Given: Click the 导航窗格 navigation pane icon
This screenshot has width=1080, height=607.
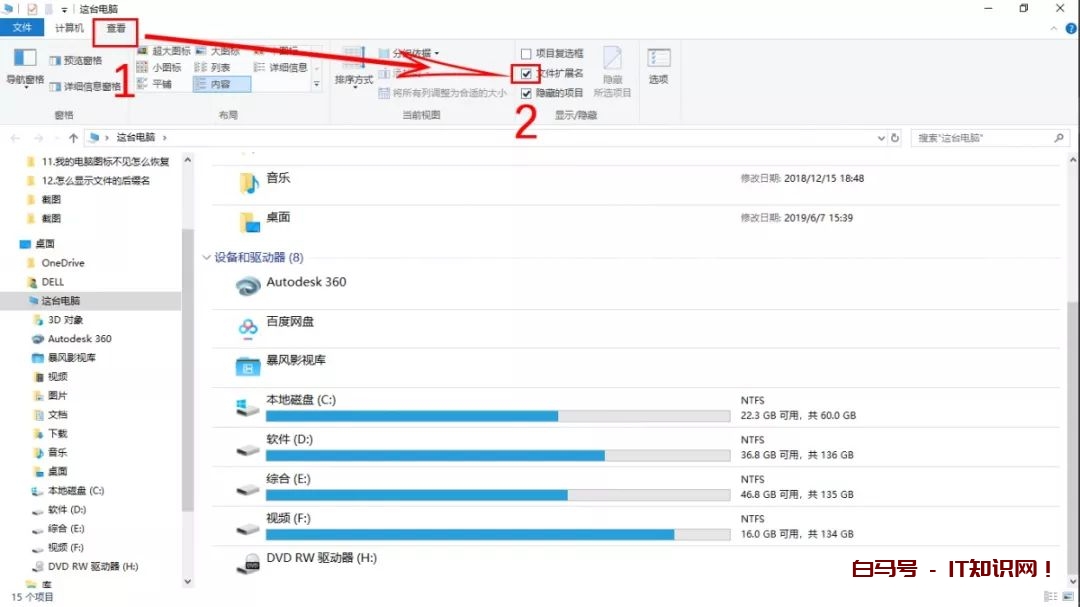Looking at the screenshot, I should pos(24,62).
